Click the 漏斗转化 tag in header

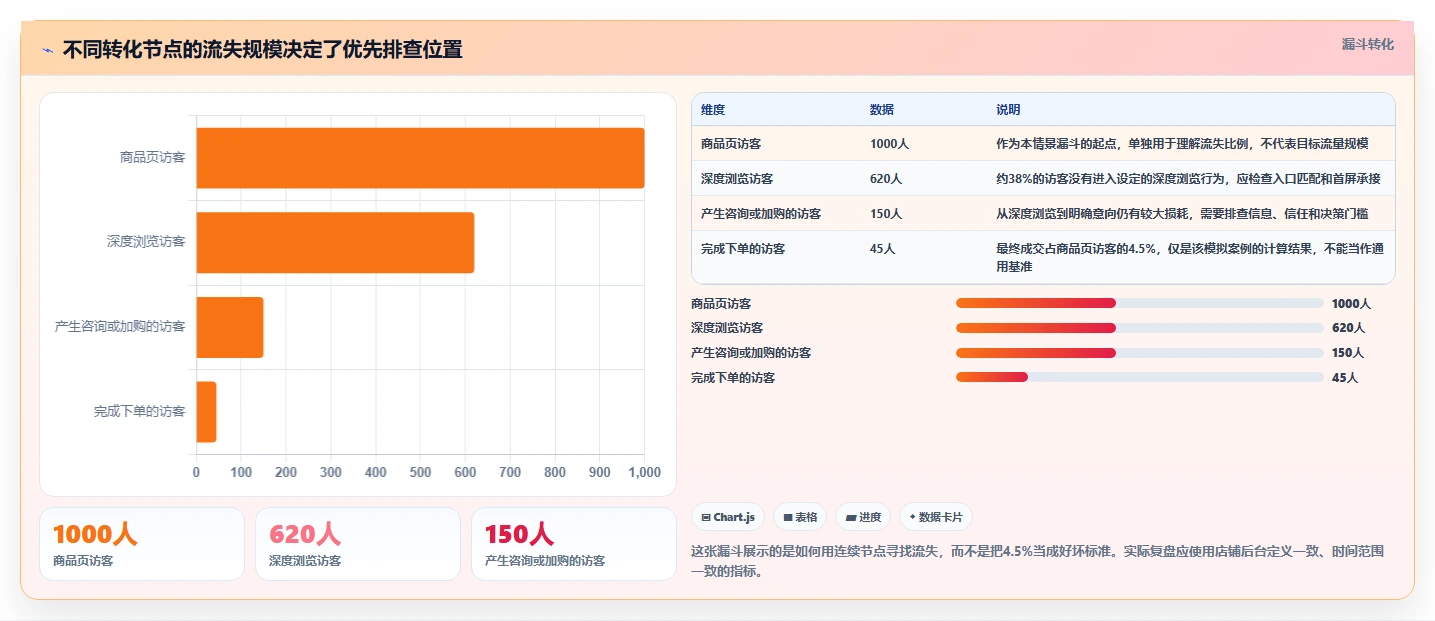(x=1367, y=44)
